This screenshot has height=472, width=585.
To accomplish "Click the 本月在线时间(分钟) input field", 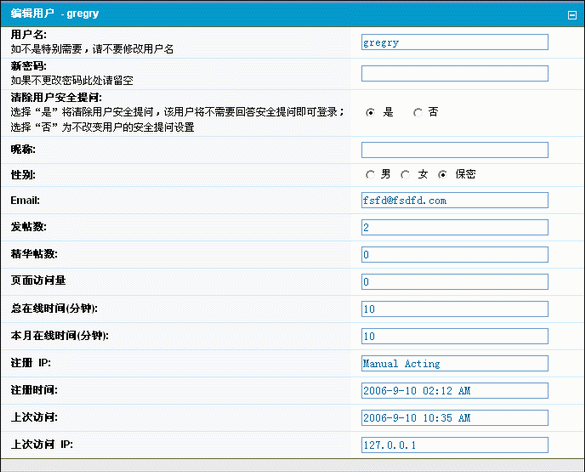I will pos(455,336).
